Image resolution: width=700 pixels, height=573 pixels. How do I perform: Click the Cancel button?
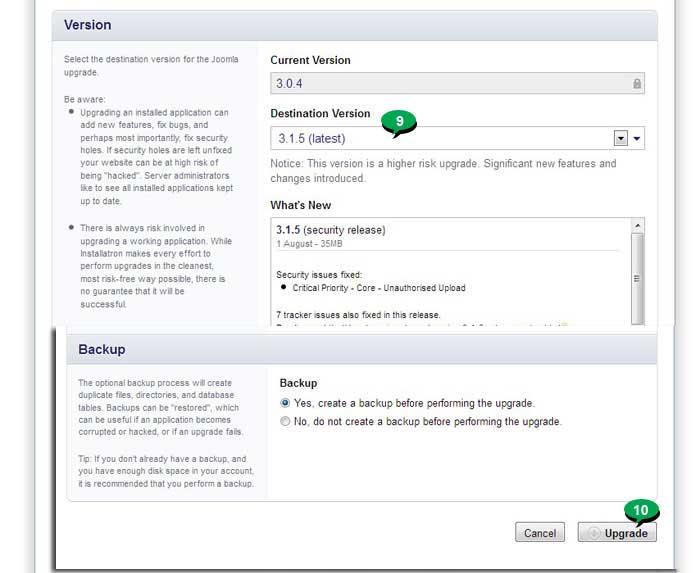click(x=540, y=533)
